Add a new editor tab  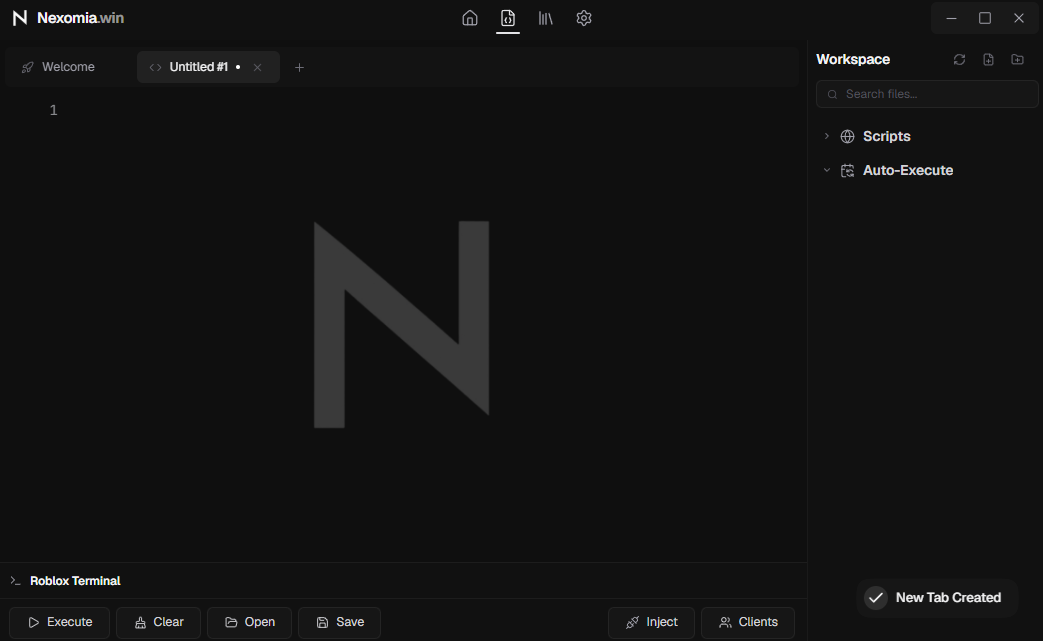click(x=299, y=67)
